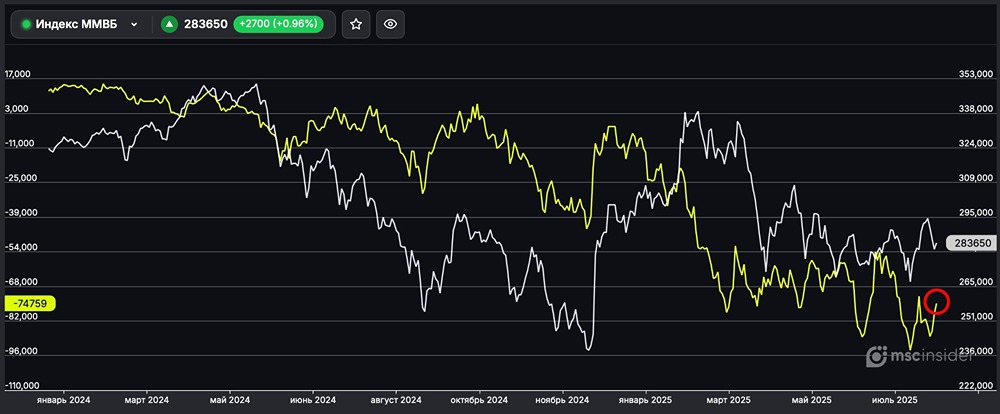
Task: Click the 283650 value in the top bar
Action: 204,24
